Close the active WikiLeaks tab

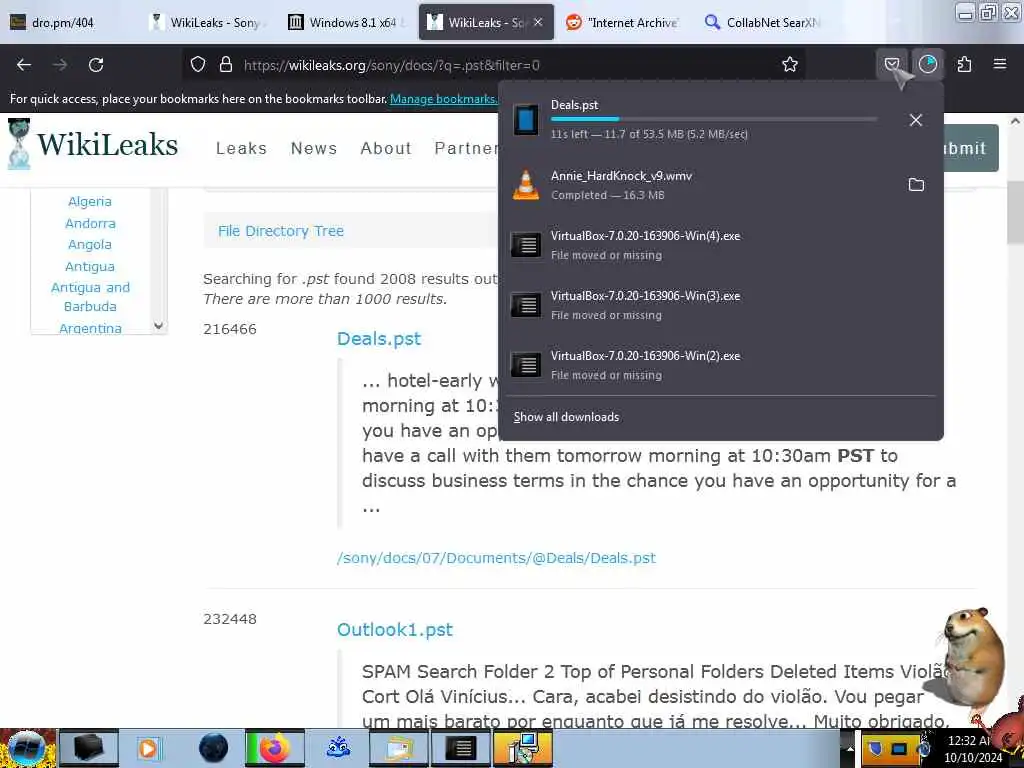[x=538, y=22]
